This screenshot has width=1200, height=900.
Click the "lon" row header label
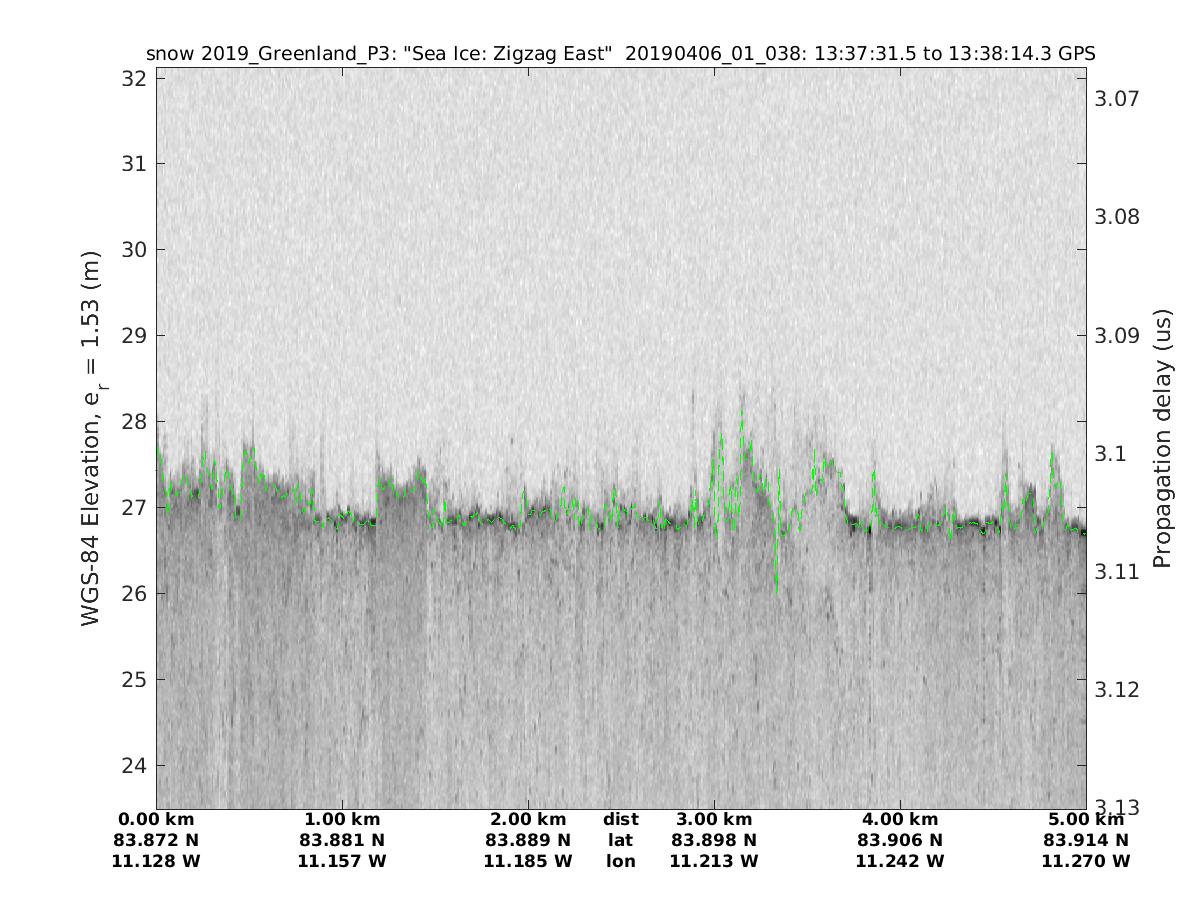click(x=620, y=861)
